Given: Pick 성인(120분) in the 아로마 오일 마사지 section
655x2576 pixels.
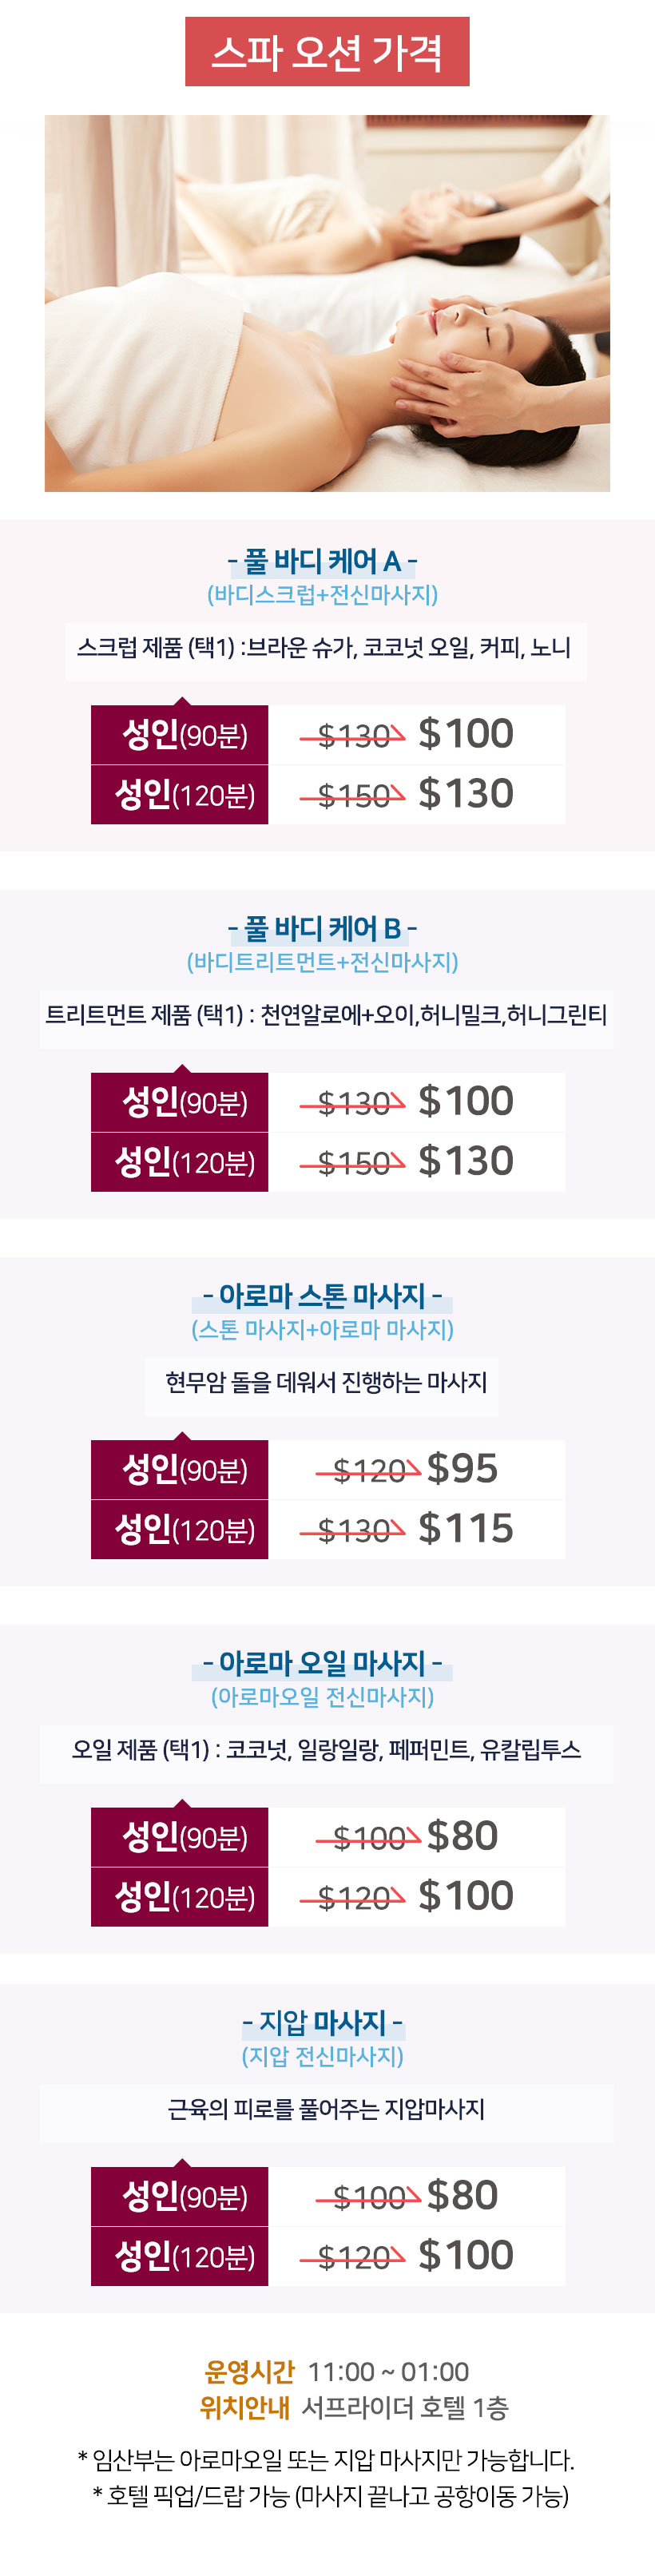Looking at the screenshot, I should pyautogui.click(x=180, y=1896).
